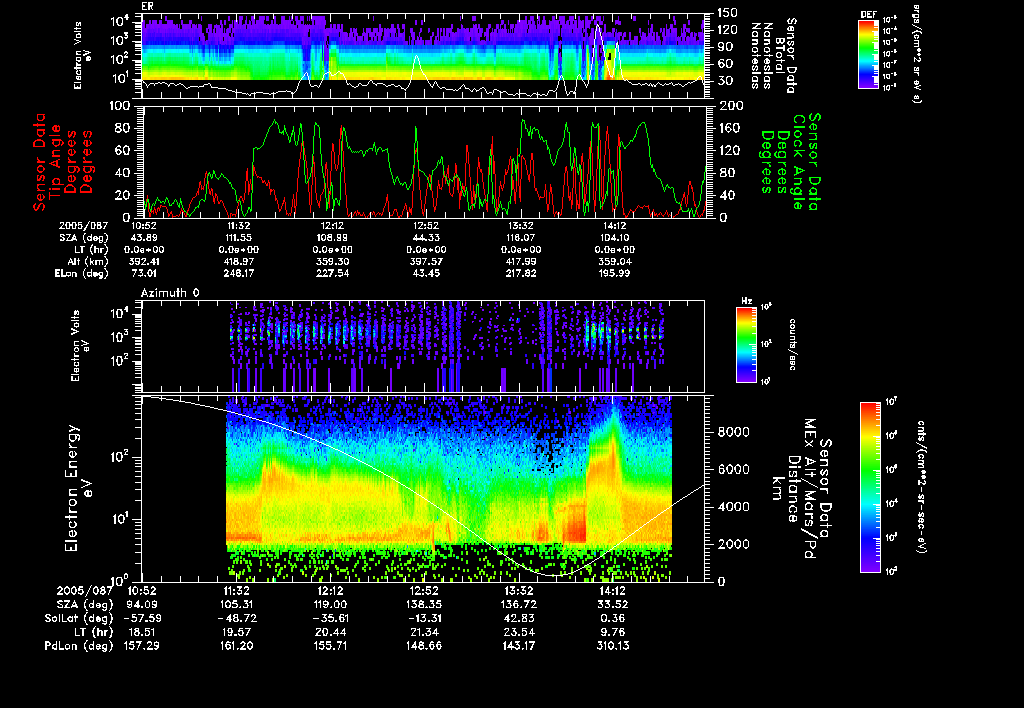Click the Azimuth 0 panel title
The height and width of the screenshot is (708, 1024).
(x=170, y=293)
